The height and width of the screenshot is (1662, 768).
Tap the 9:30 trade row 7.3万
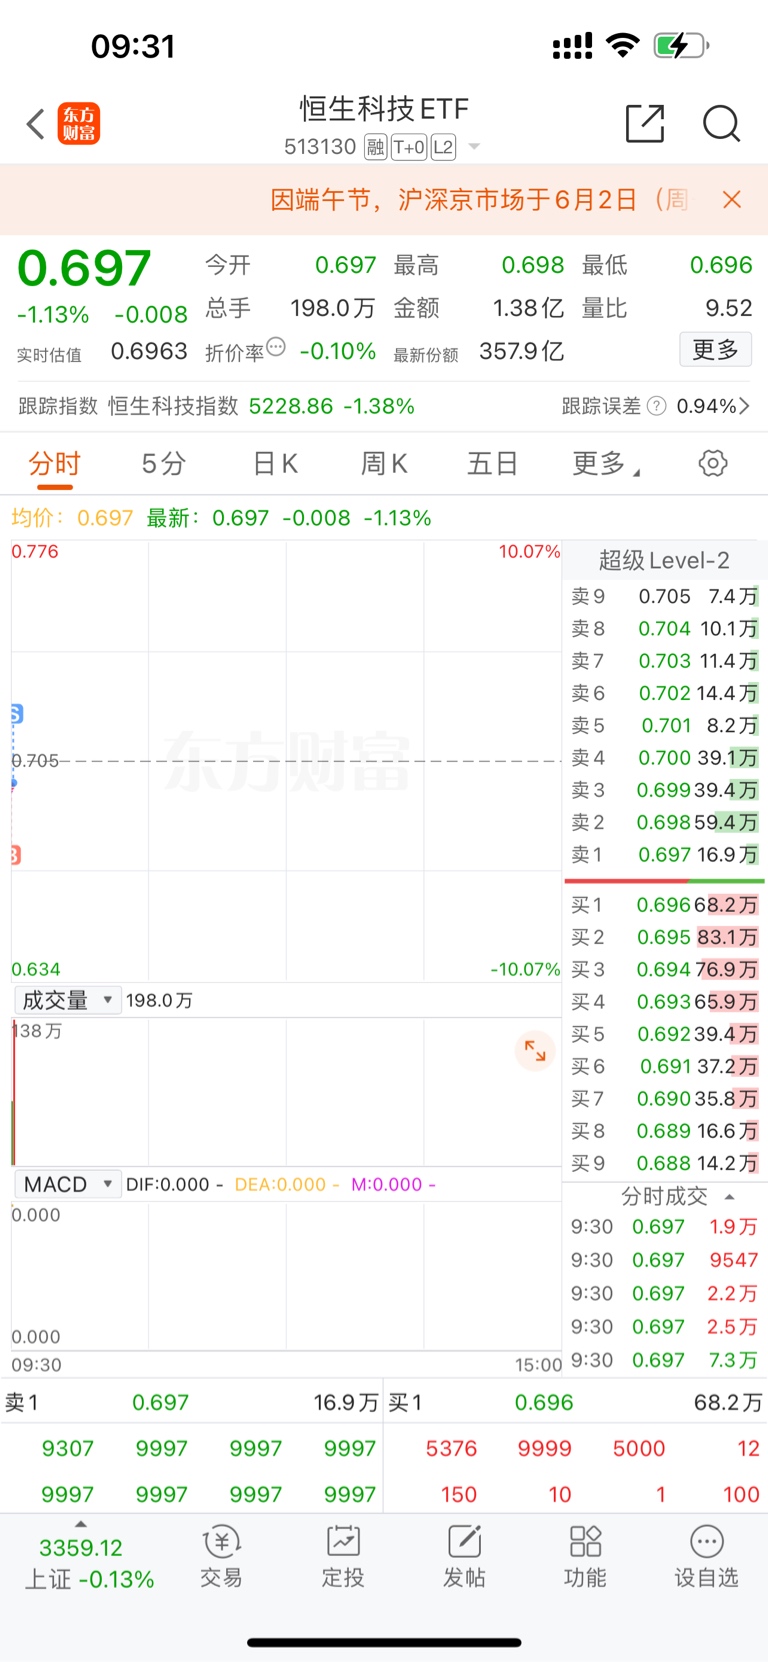(664, 1360)
